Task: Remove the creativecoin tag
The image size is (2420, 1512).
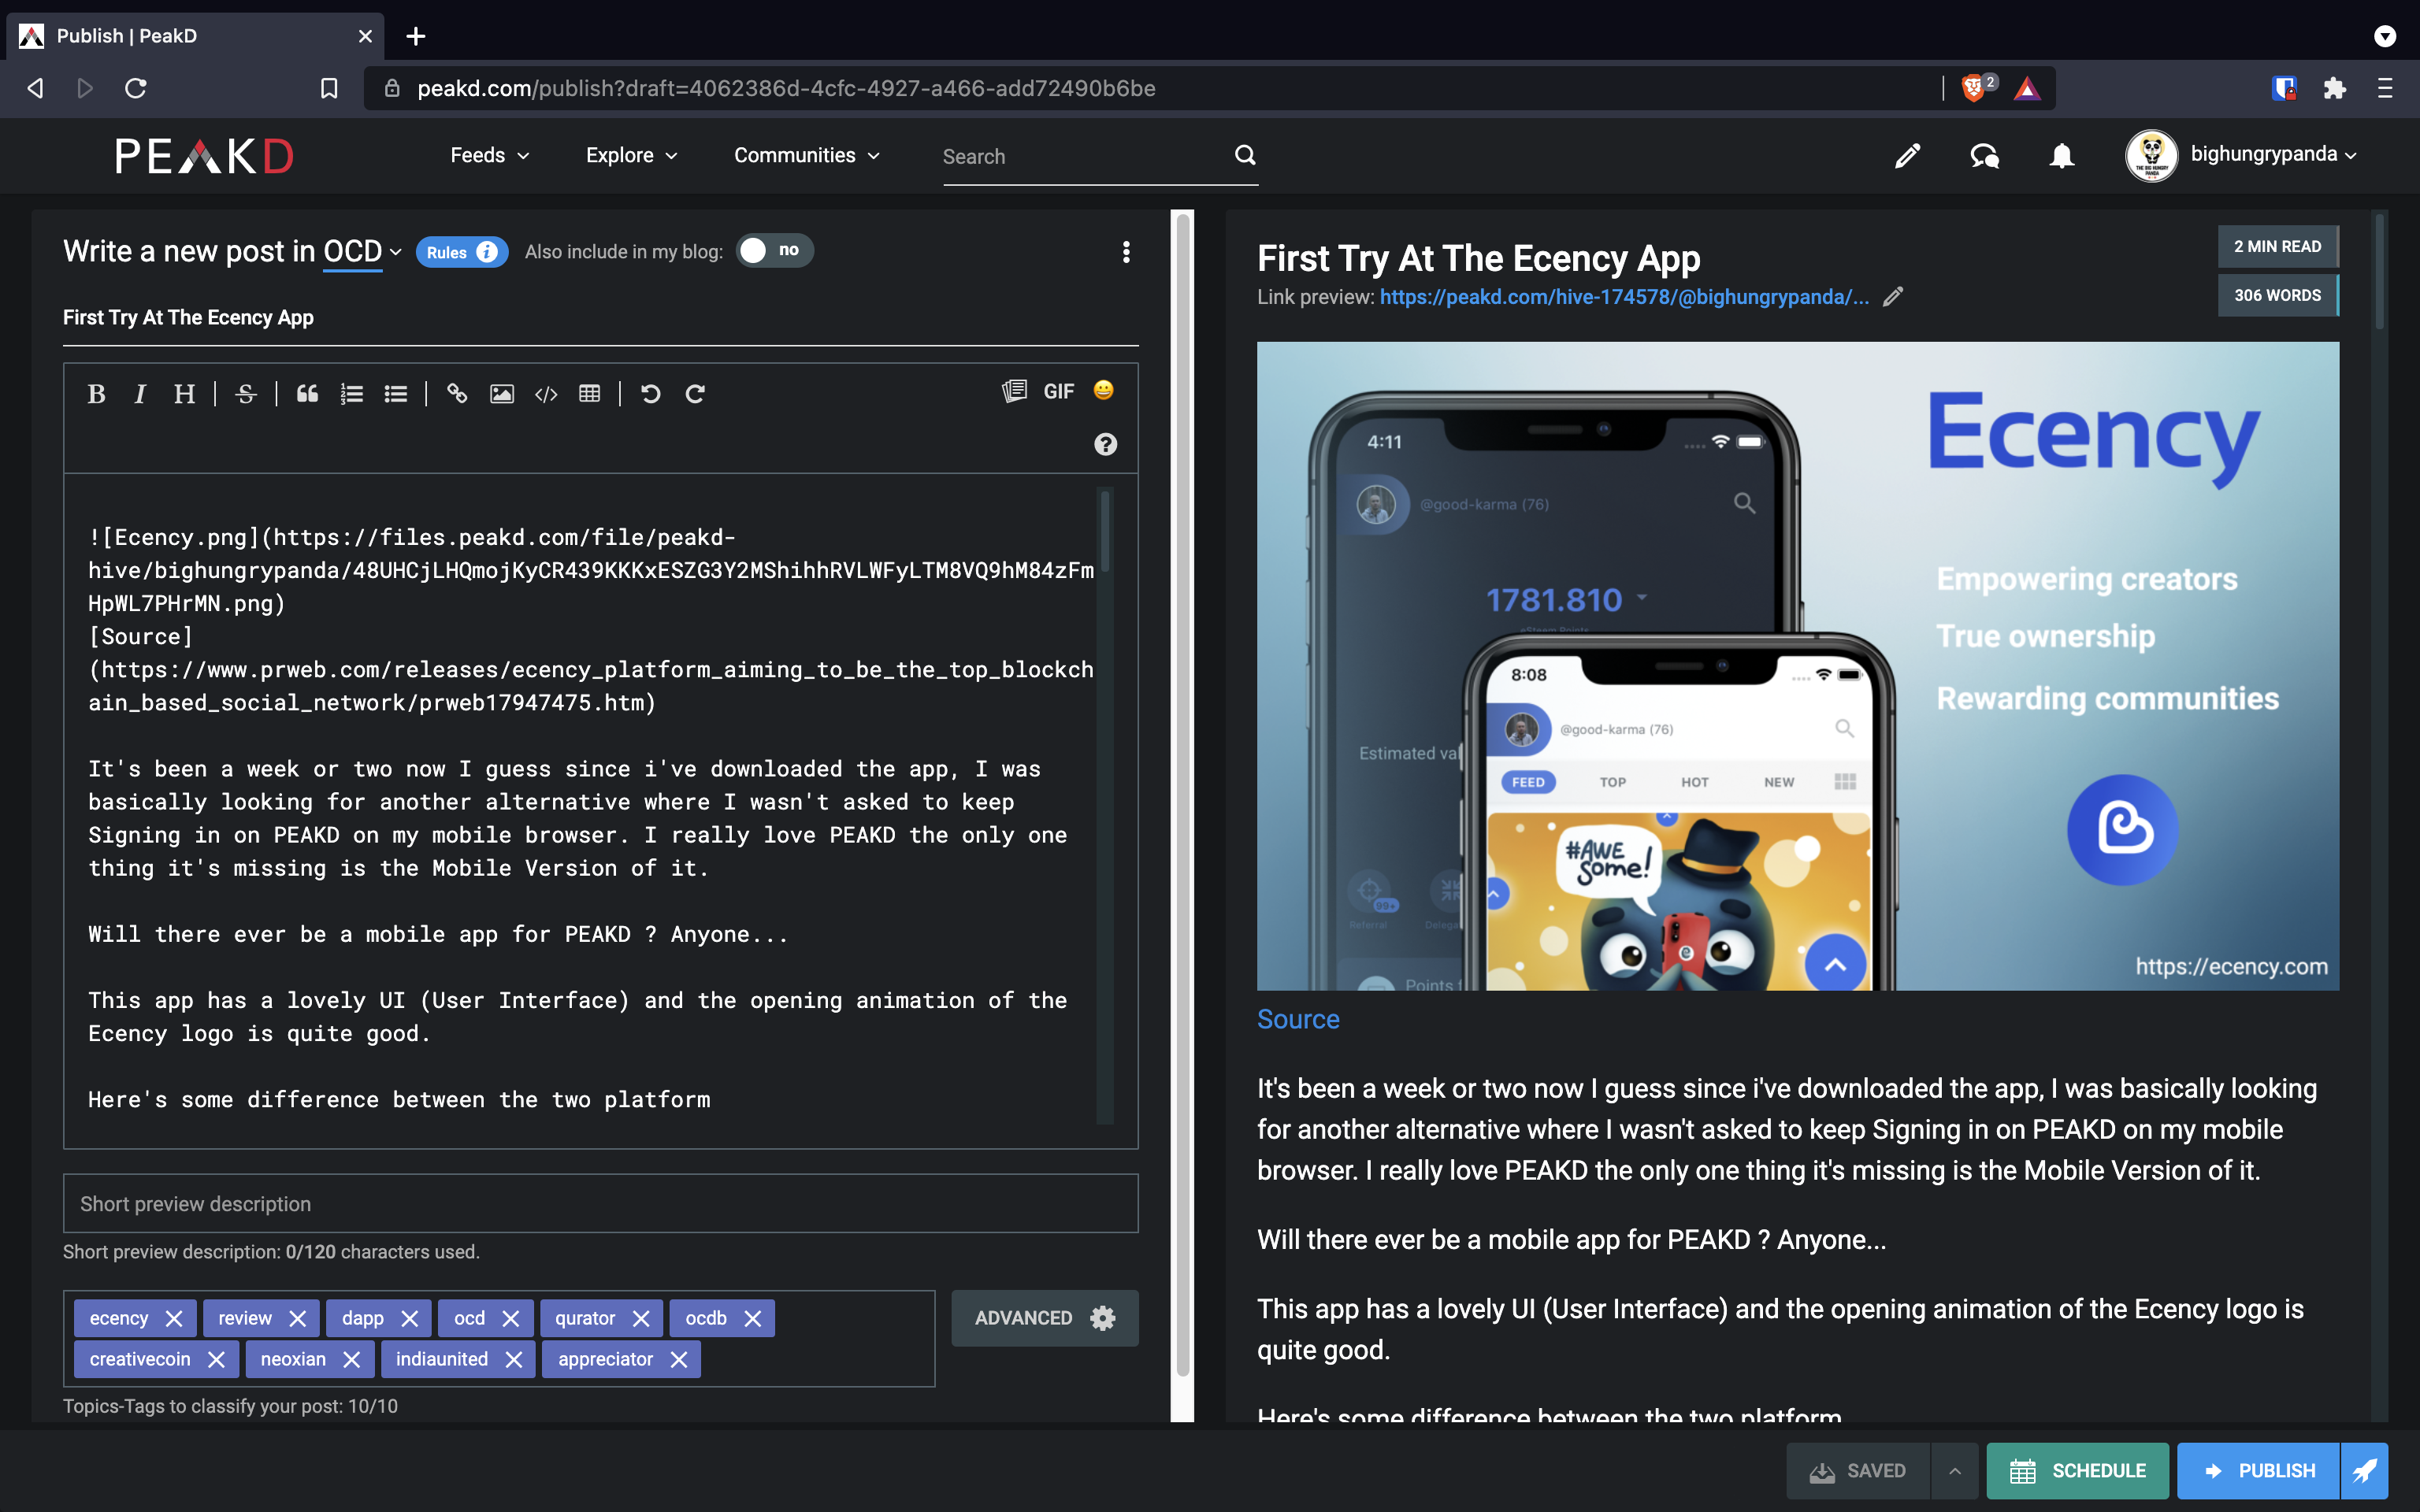Action: tap(216, 1359)
